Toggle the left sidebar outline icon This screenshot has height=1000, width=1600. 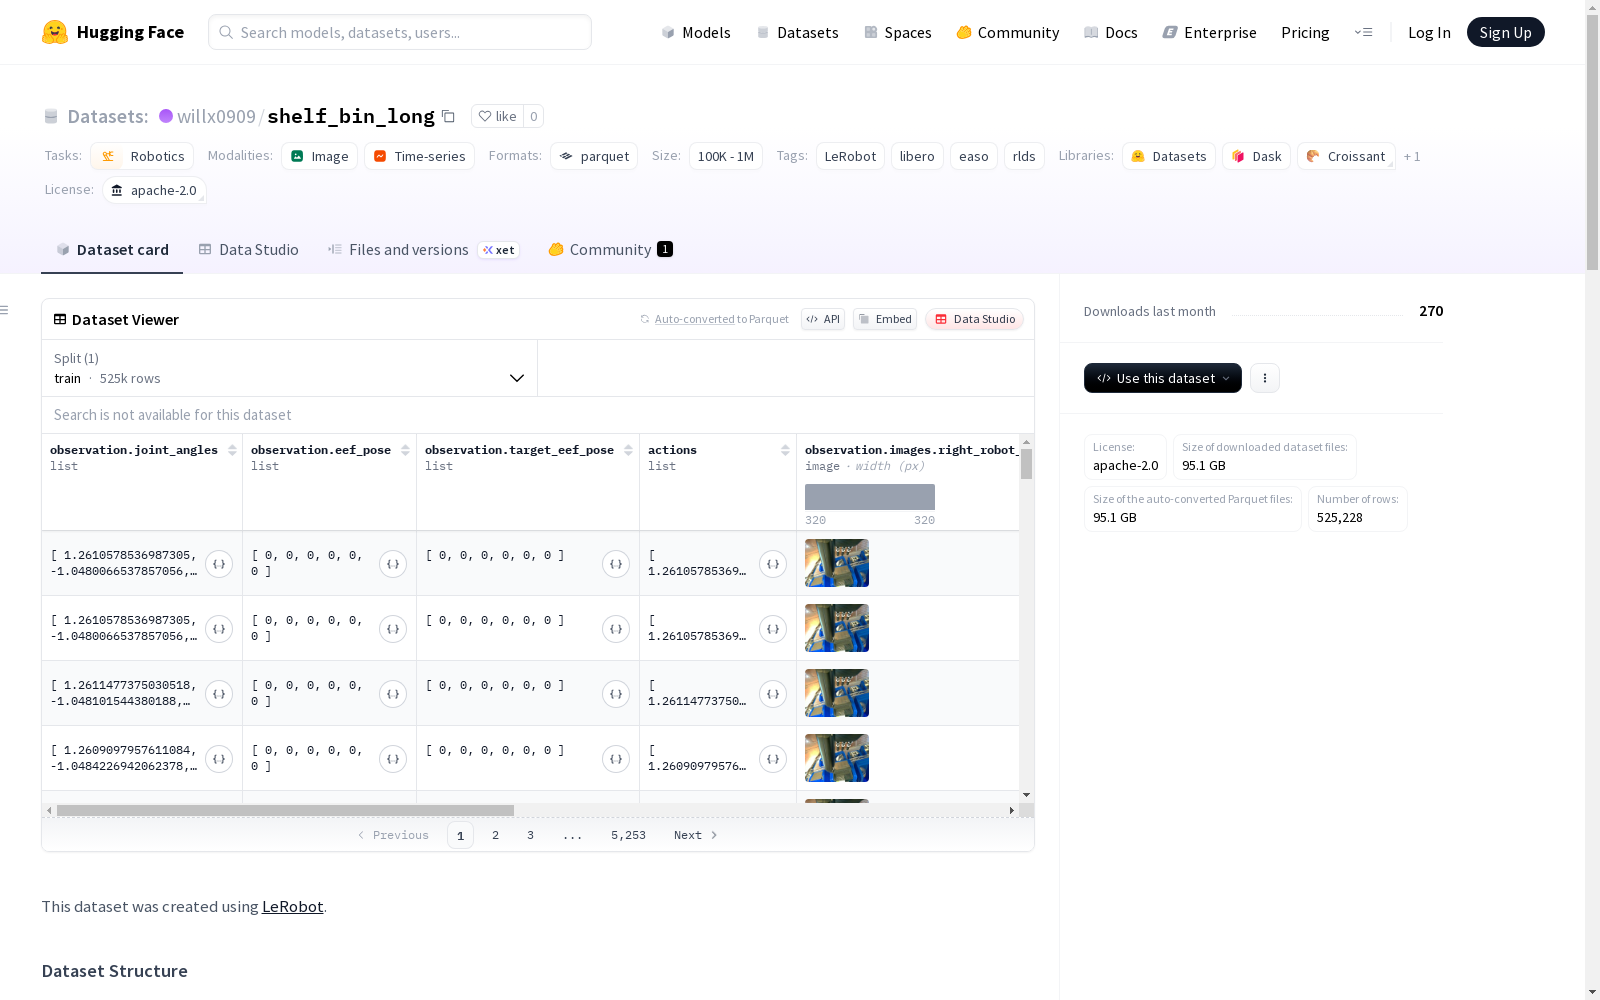pos(5,310)
